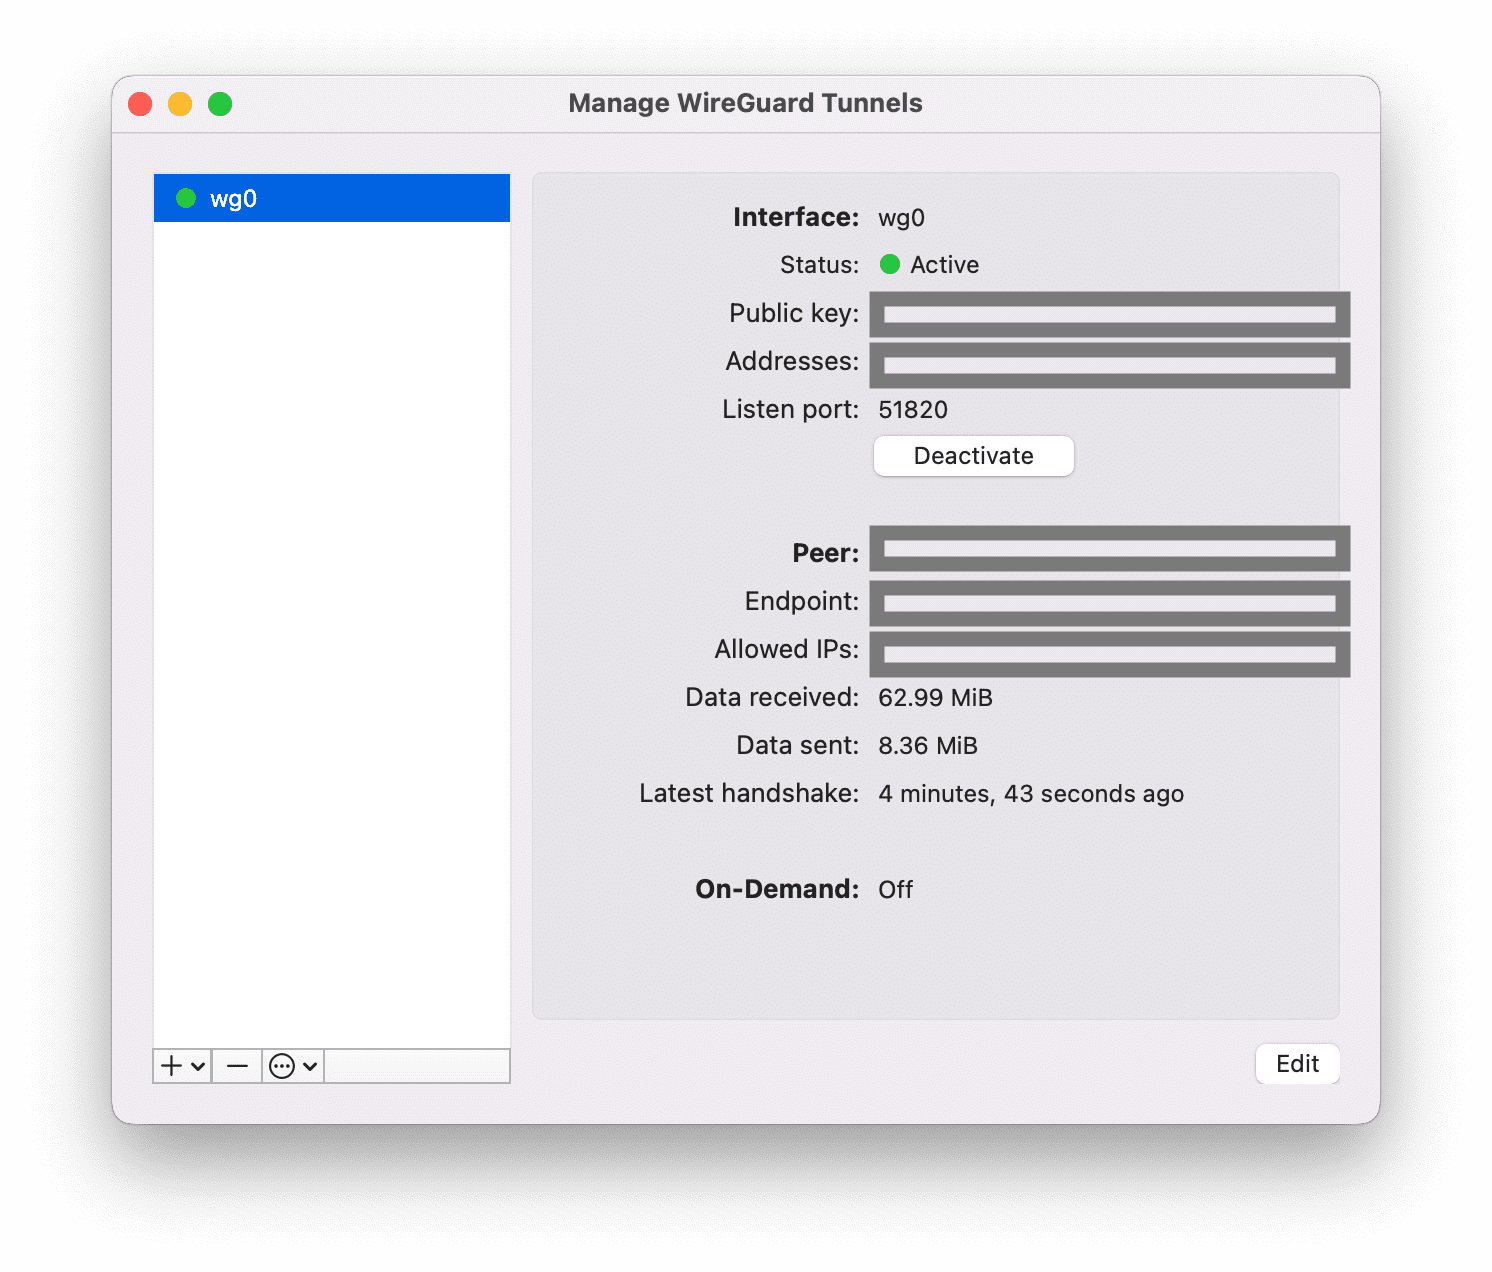Click the Latest handshake label
This screenshot has height=1272, width=1492.
point(749,794)
